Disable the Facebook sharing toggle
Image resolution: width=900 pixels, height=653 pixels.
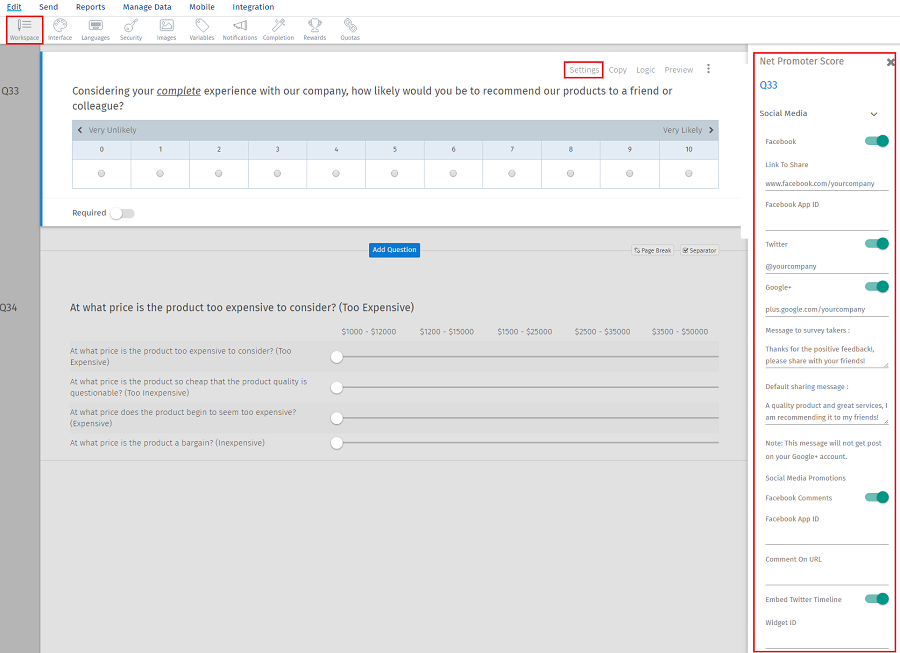[x=876, y=141]
